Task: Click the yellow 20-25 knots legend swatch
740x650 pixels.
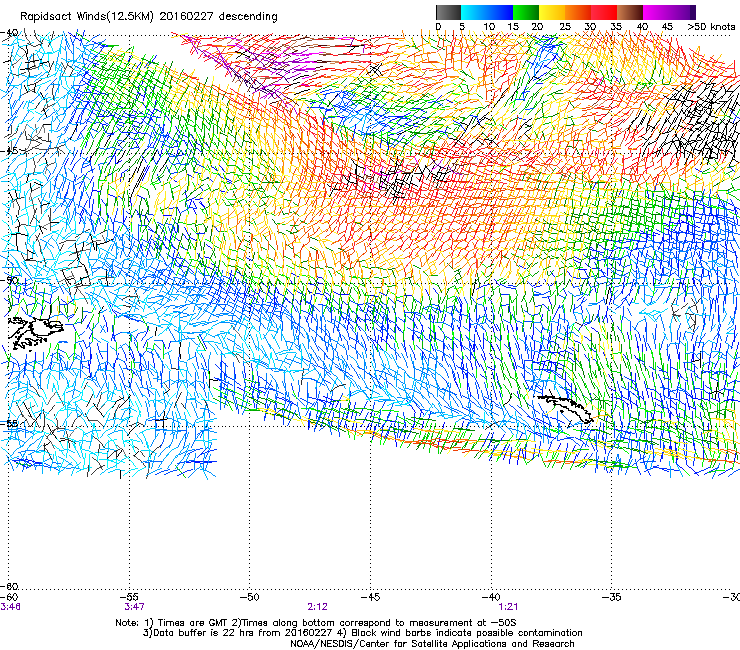Action: coord(552,12)
